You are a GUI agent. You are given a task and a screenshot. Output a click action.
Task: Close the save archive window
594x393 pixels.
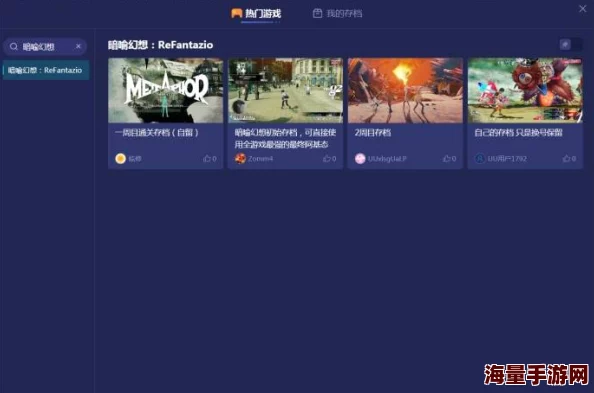coord(582,8)
